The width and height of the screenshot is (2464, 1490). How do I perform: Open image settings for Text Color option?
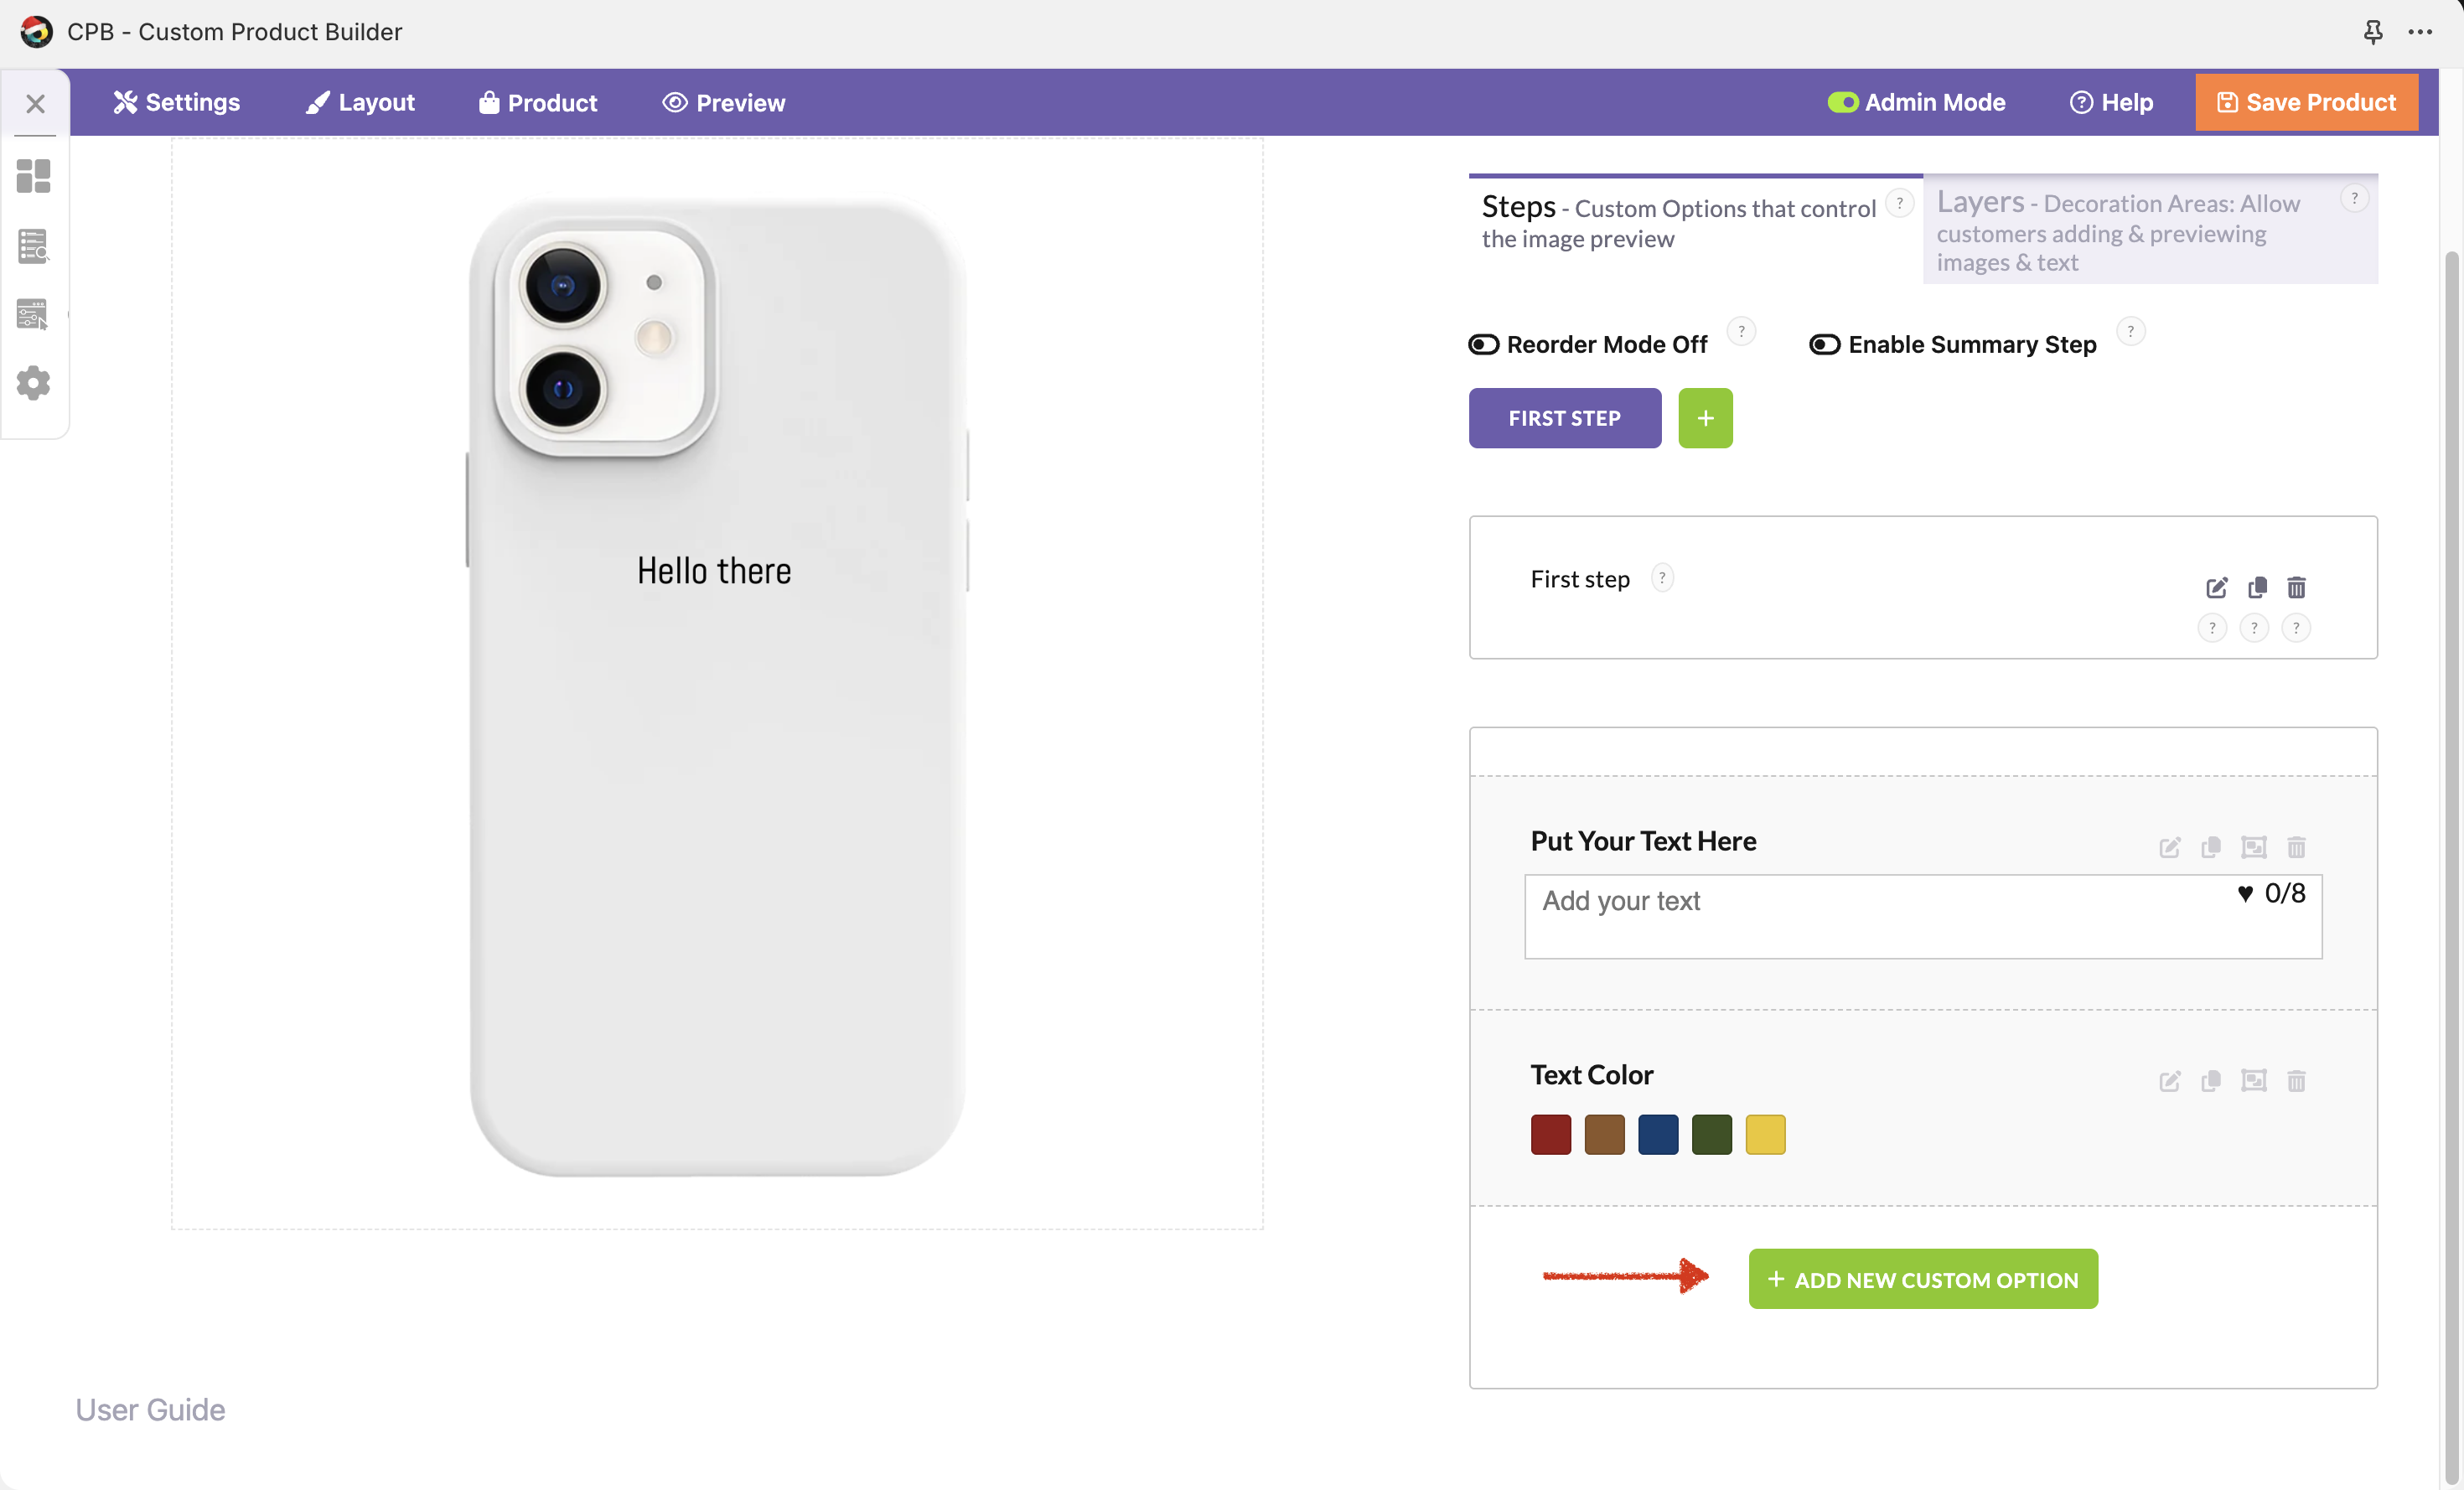click(x=2253, y=1081)
